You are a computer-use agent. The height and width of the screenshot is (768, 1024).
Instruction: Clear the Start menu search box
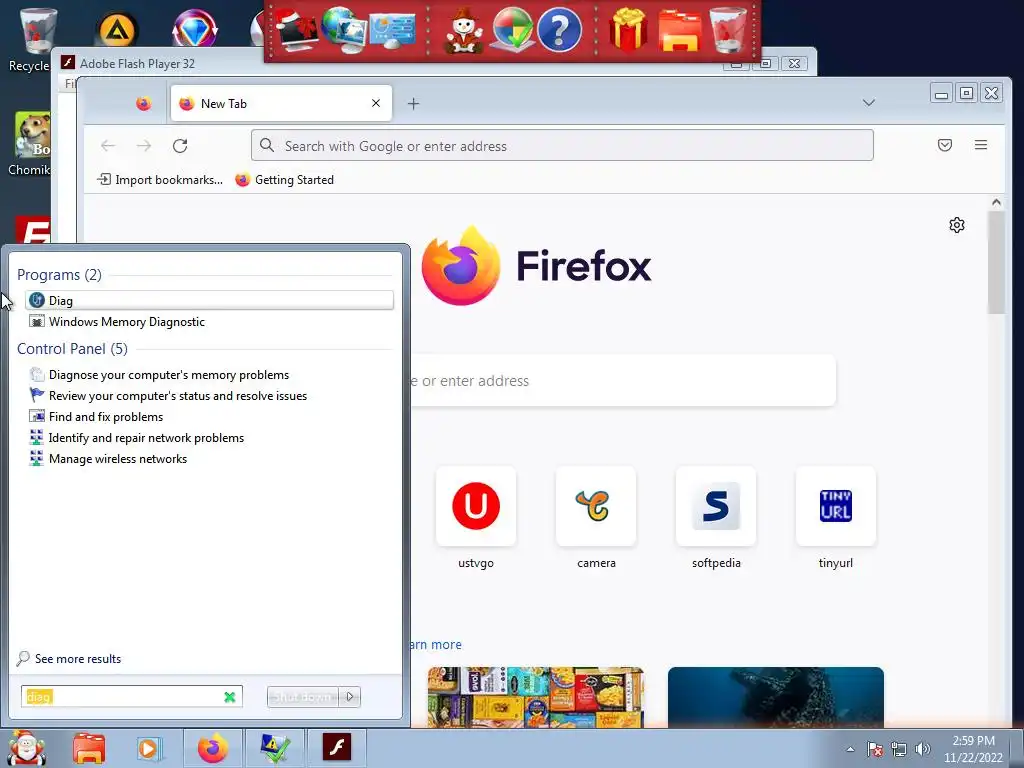[x=229, y=697]
